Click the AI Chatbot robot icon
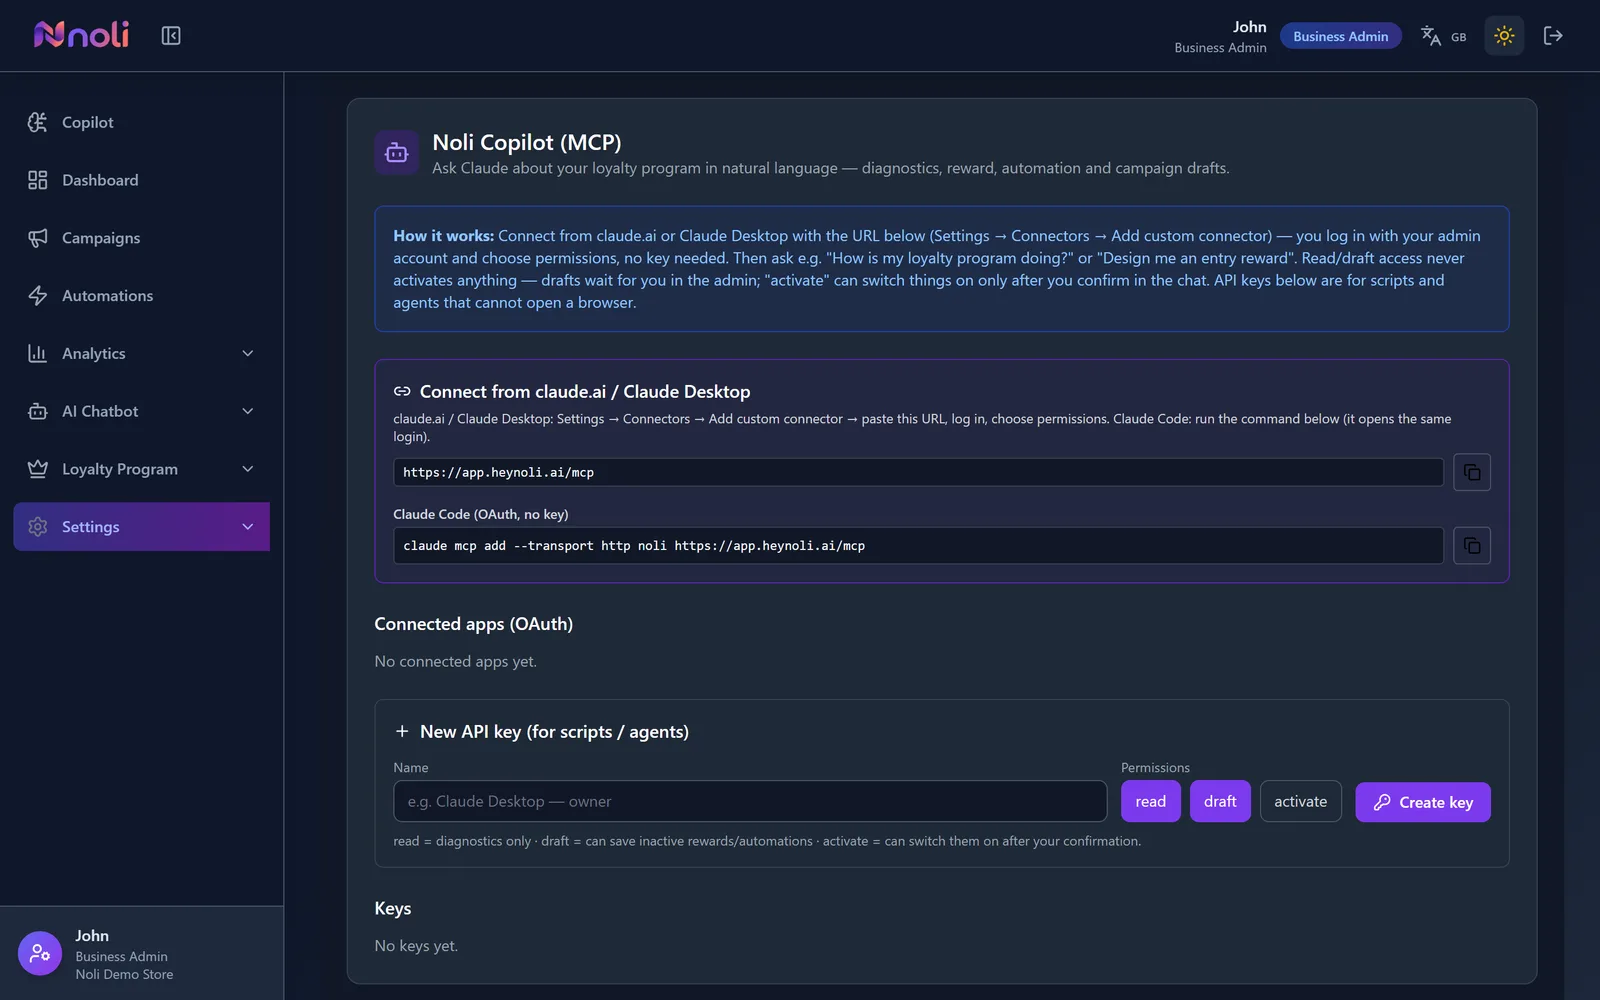Image resolution: width=1600 pixels, height=1000 pixels. [38, 411]
